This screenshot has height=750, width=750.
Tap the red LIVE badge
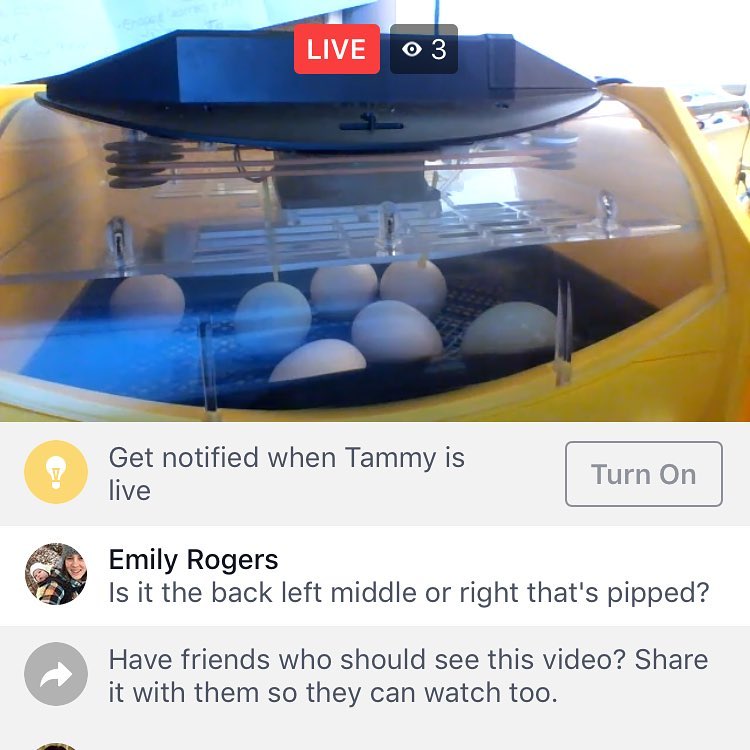(x=337, y=49)
